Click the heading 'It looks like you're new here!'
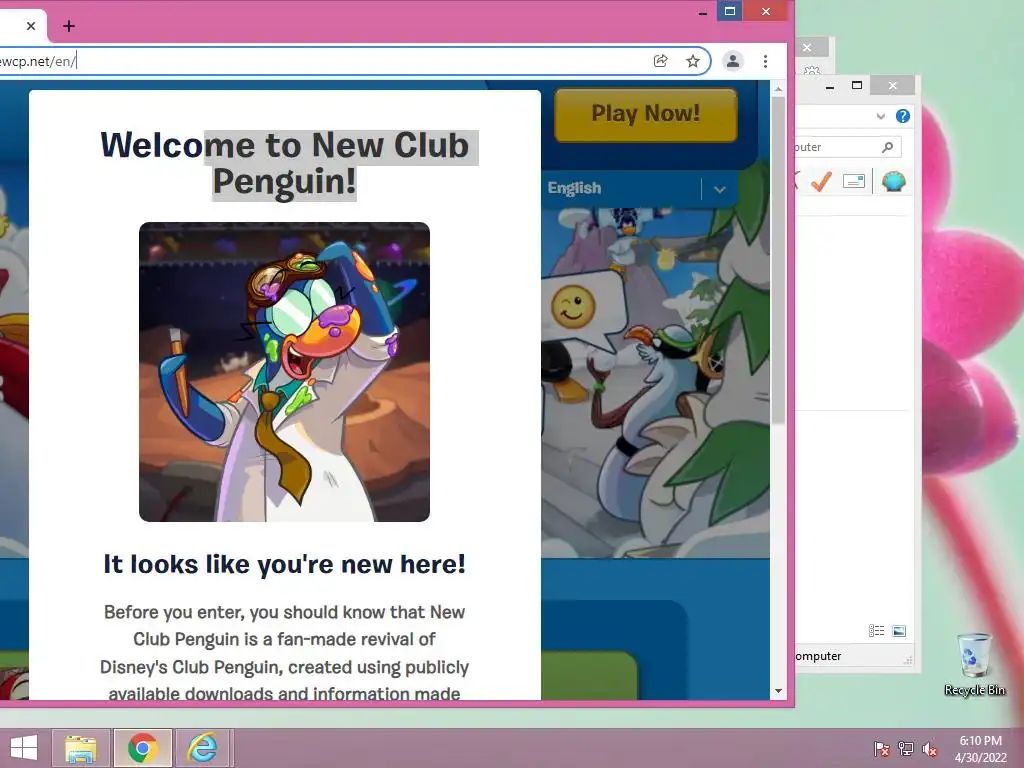The image size is (1024, 768). point(284,564)
